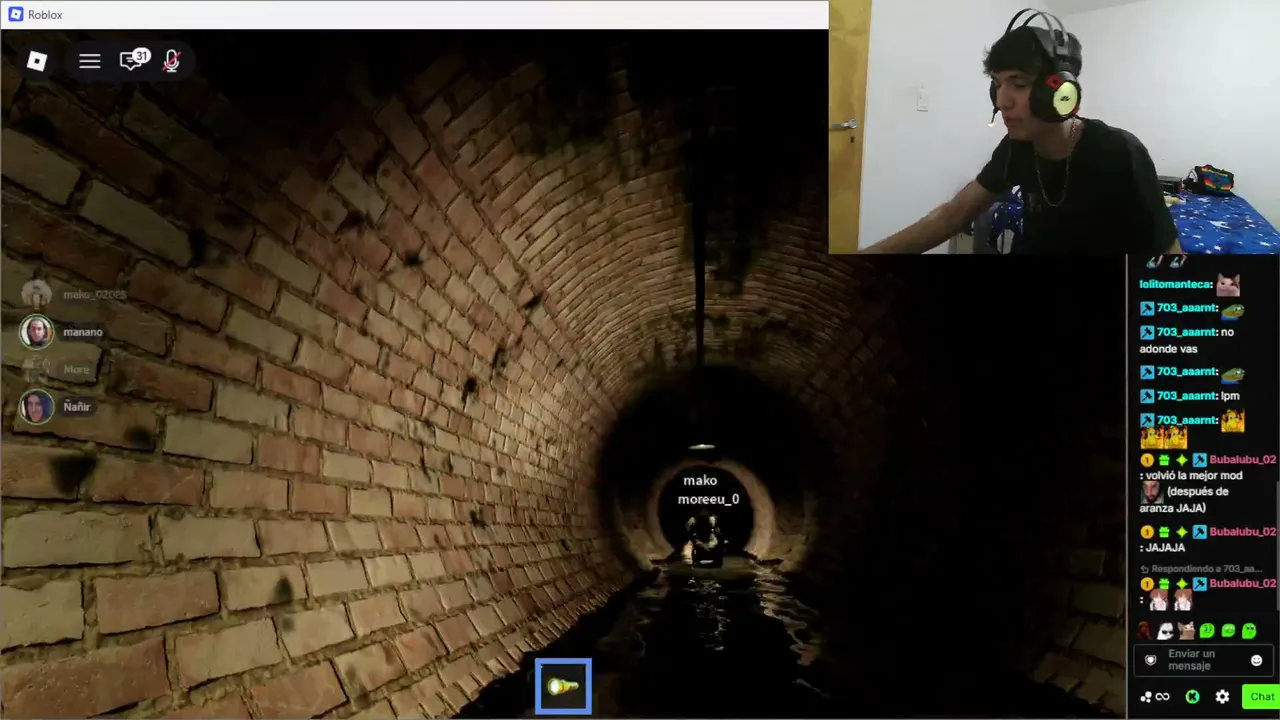Click manano's avatar in the player list
The width and height of the screenshot is (1280, 720).
click(x=37, y=332)
